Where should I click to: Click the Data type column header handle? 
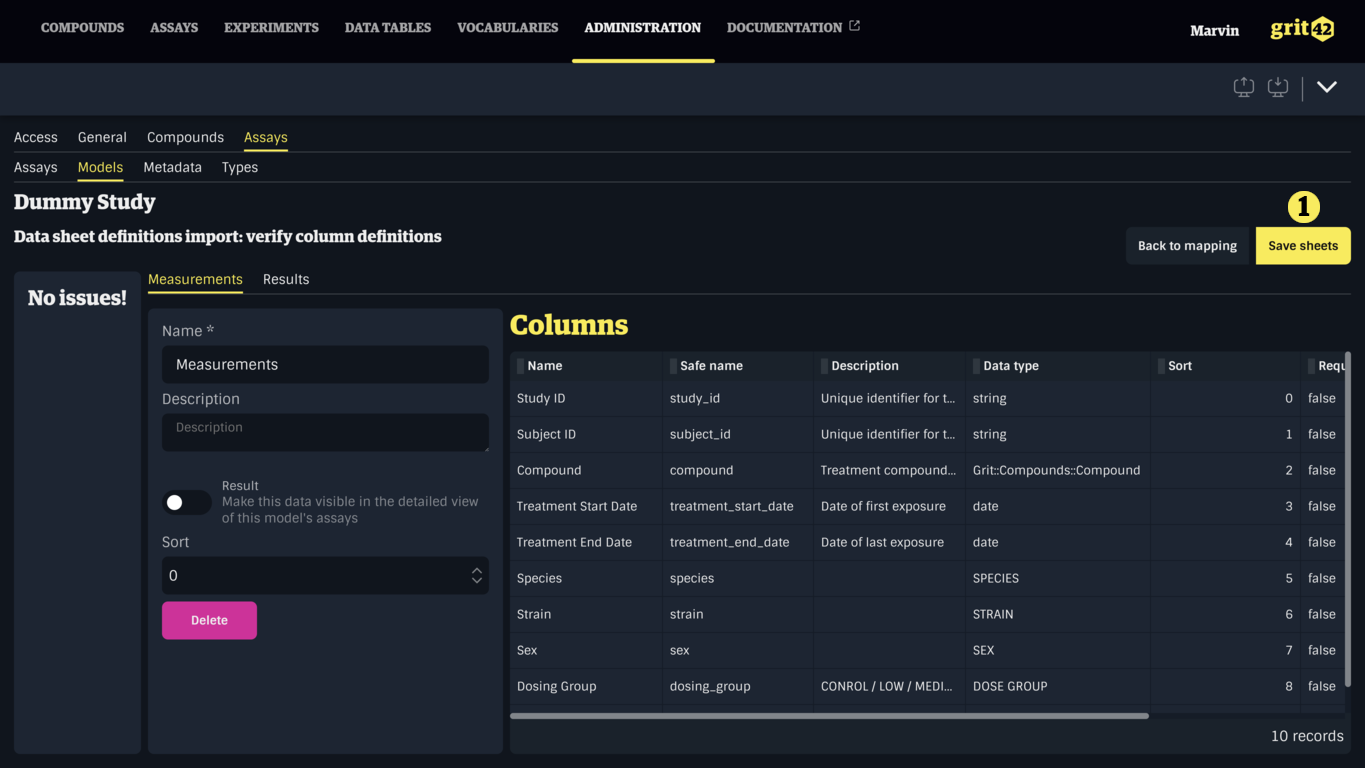click(975, 366)
